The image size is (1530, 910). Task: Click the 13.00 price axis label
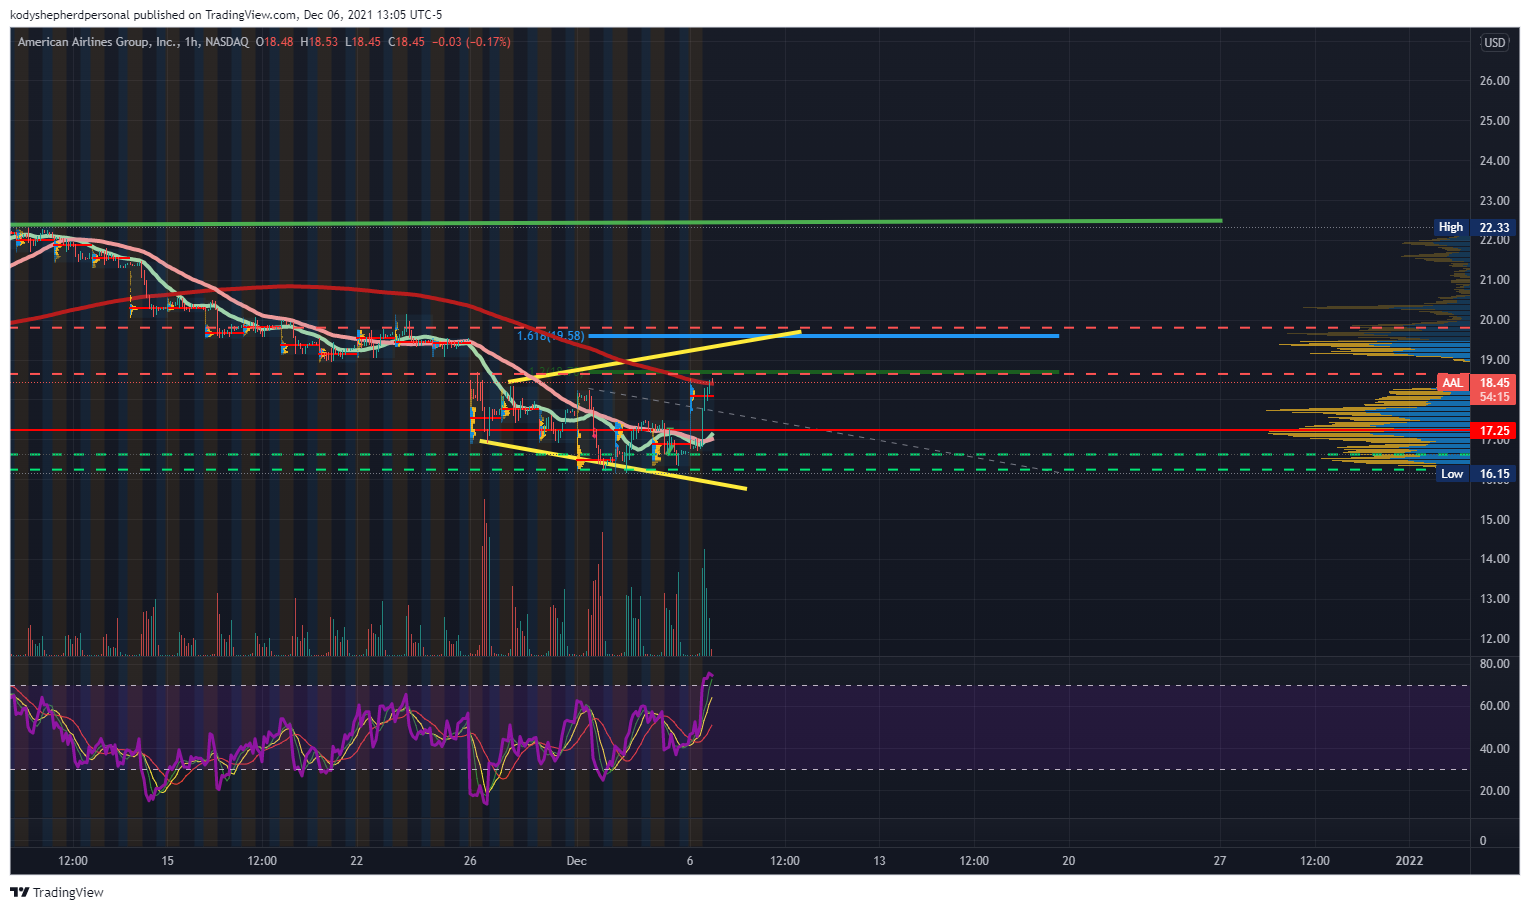(x=1494, y=599)
